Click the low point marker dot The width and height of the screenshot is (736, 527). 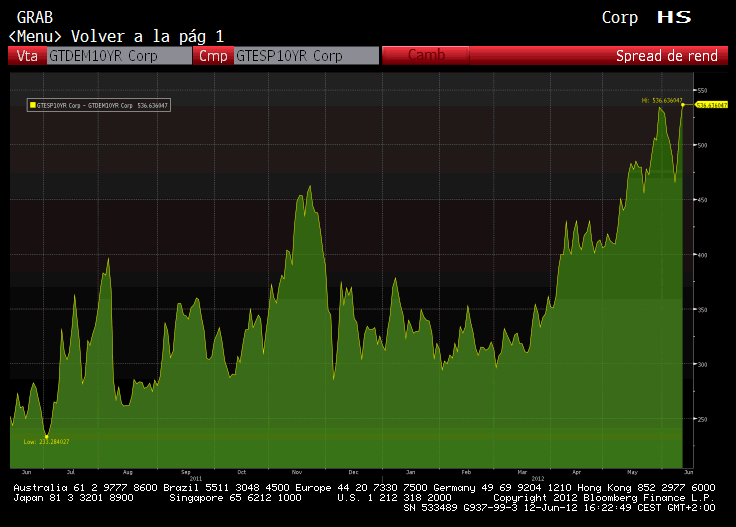tap(46, 437)
